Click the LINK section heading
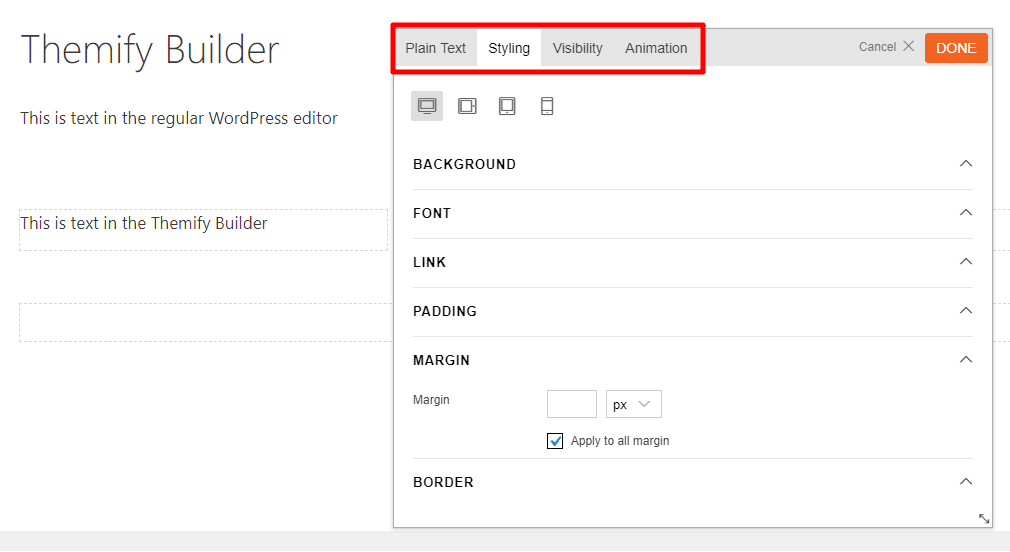Screen dimensions: 1010x552 click(x=429, y=262)
